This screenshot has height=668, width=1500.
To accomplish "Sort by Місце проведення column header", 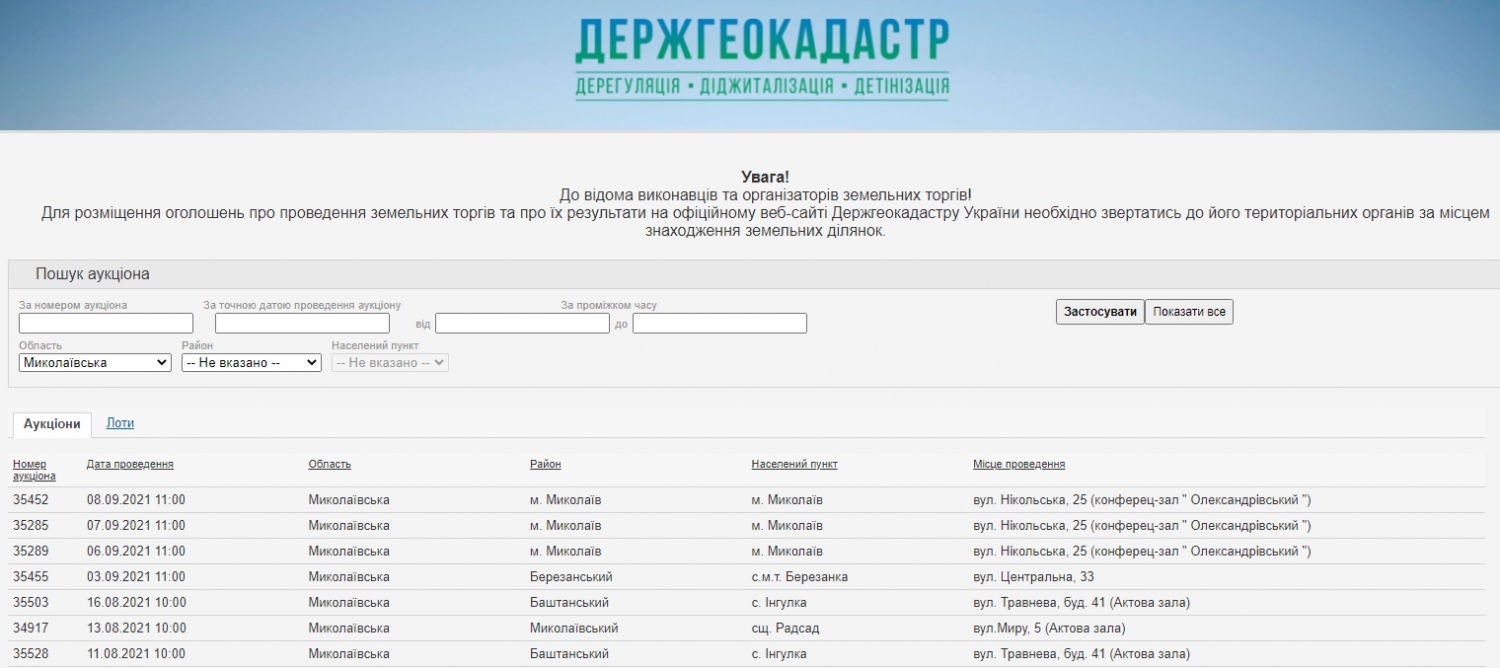I will tap(1018, 464).
